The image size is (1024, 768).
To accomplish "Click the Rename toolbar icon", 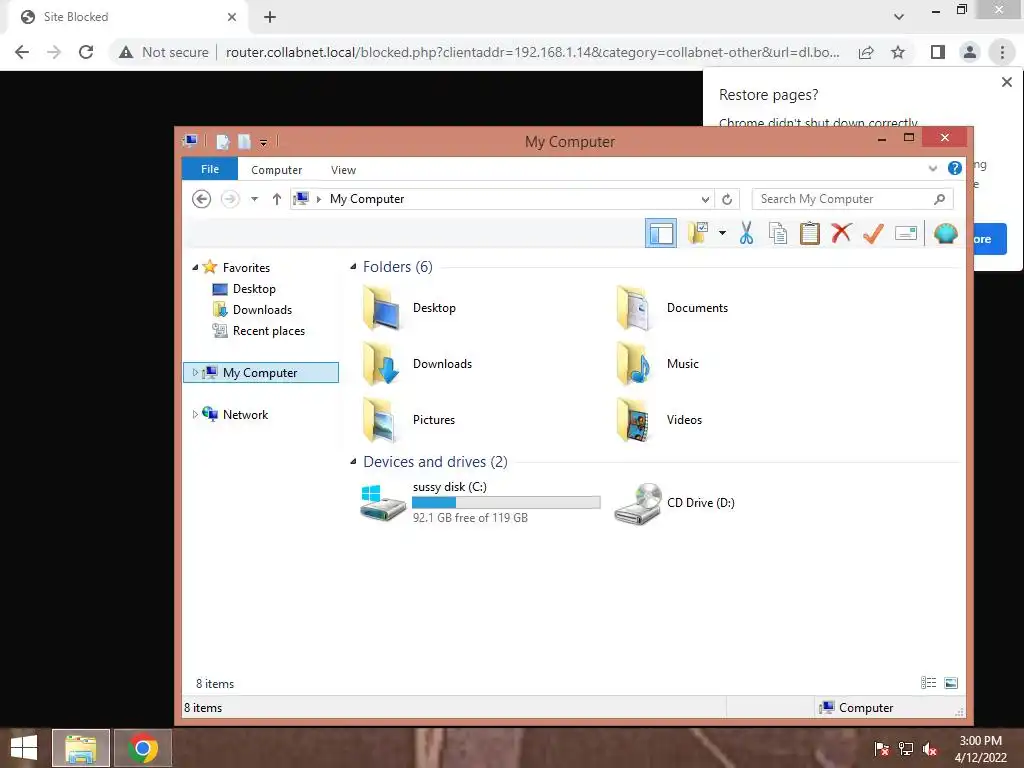I will [906, 233].
